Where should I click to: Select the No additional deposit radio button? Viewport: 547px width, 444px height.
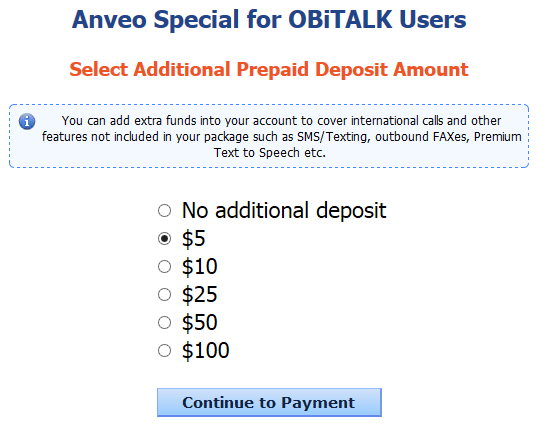pyautogui.click(x=164, y=211)
